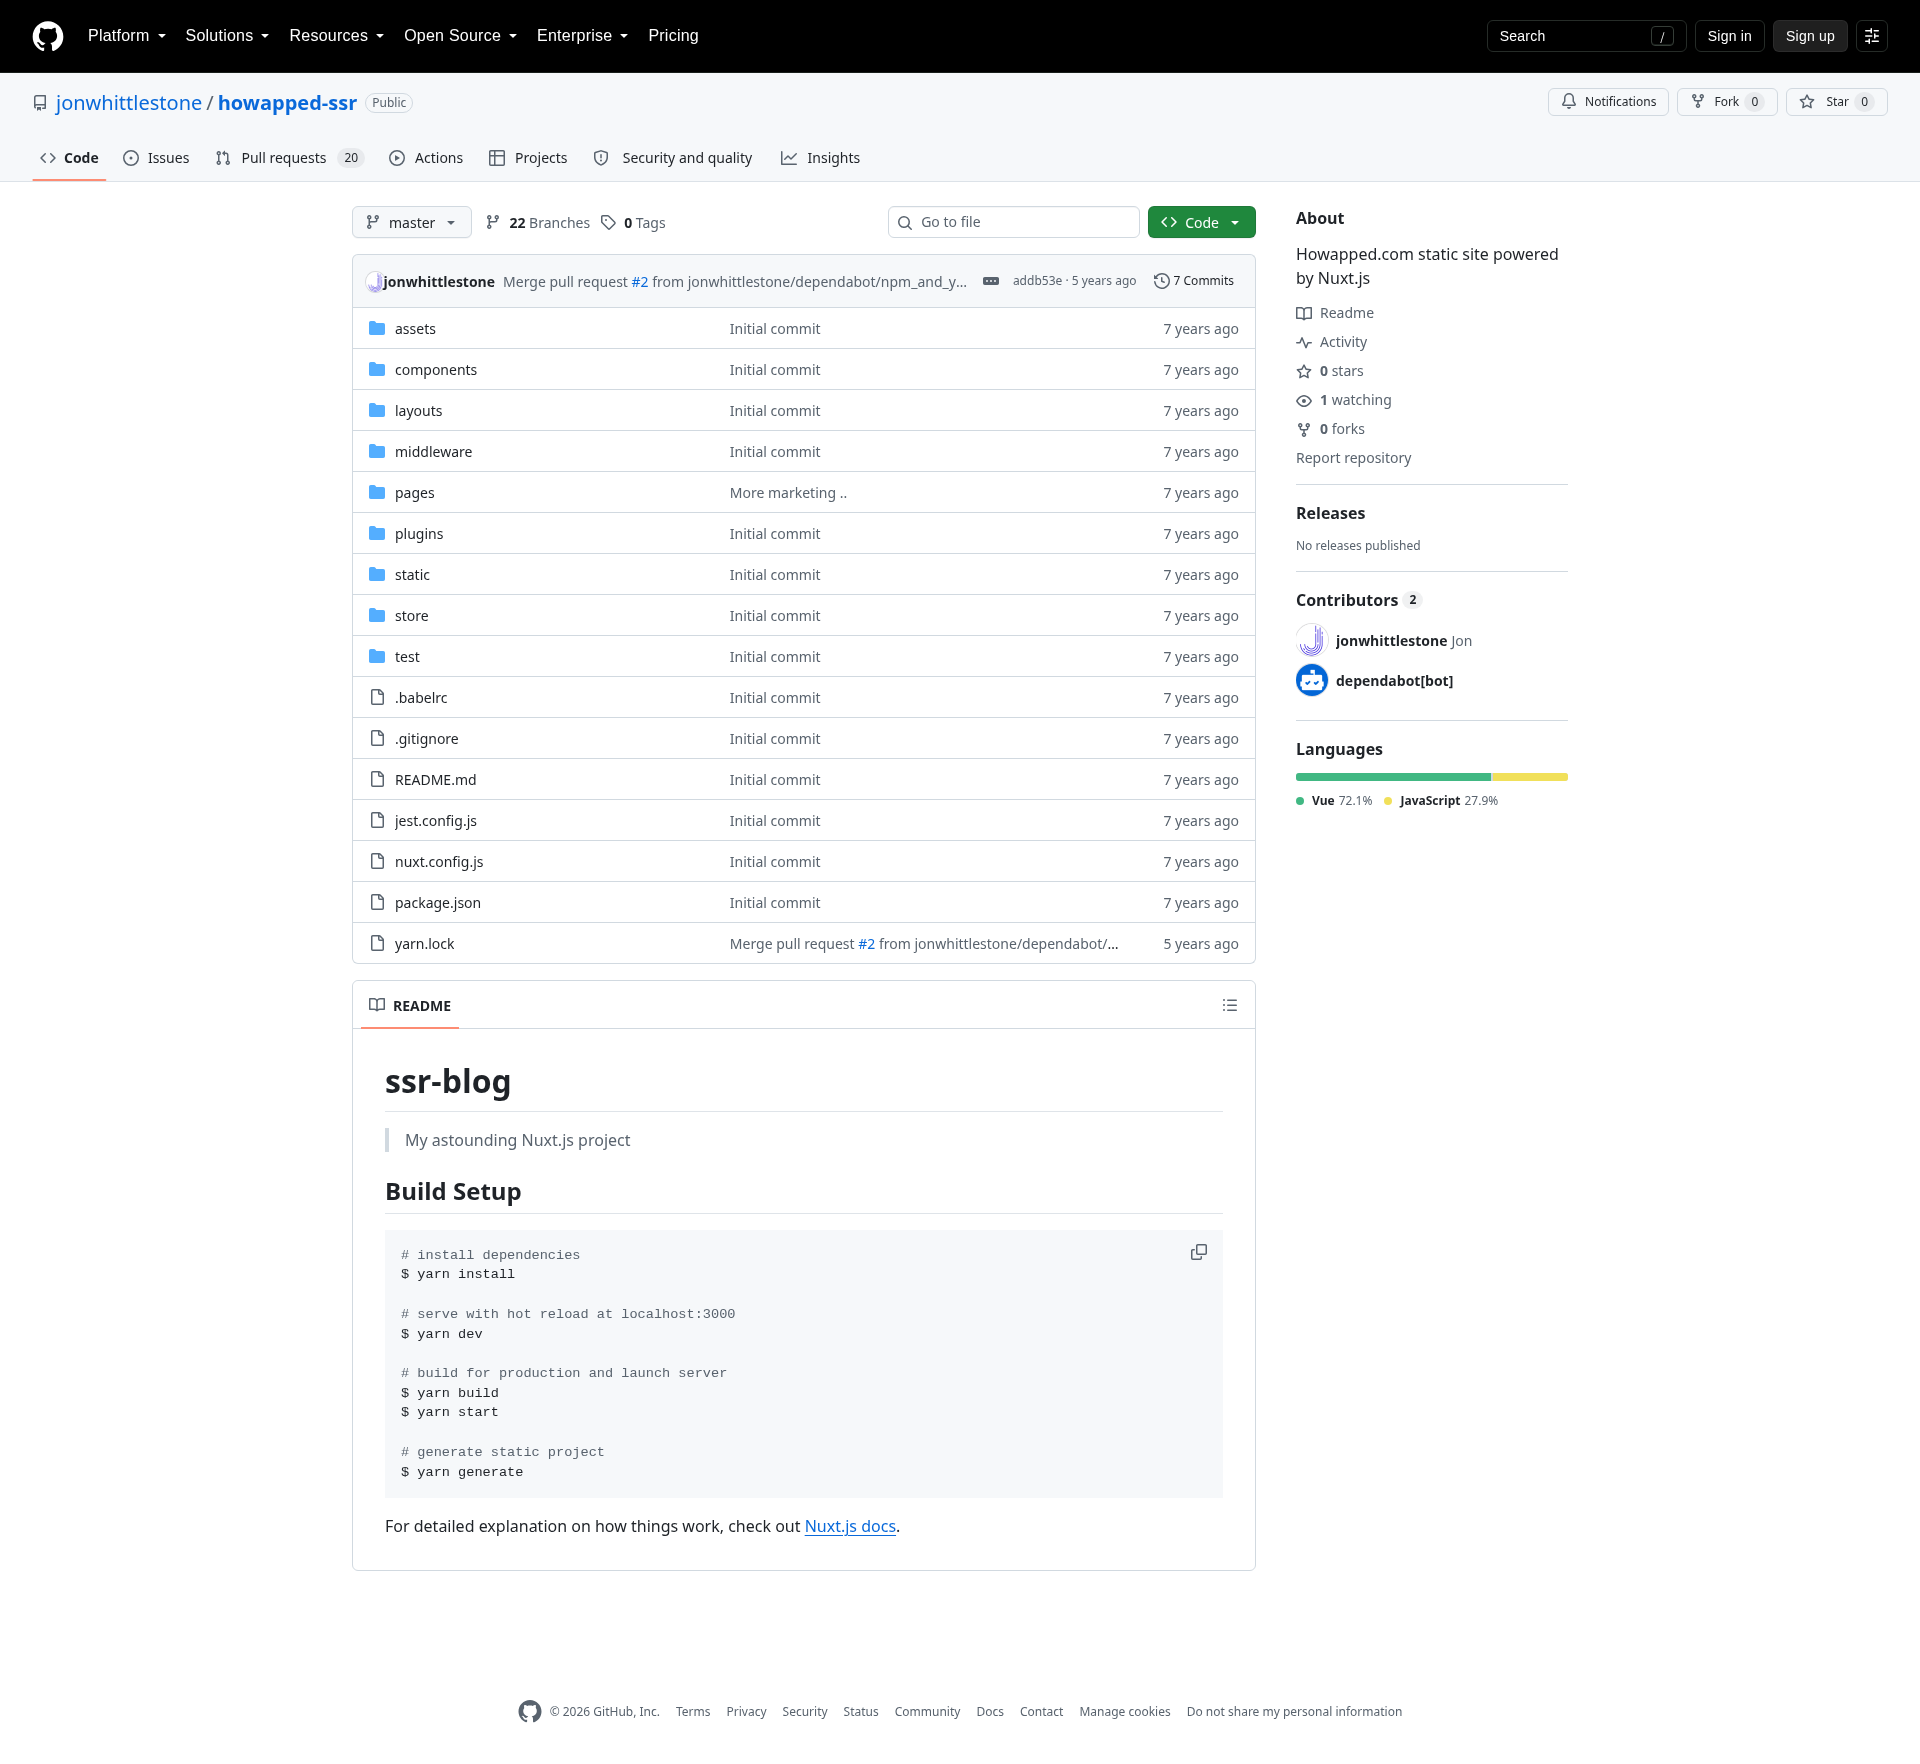This screenshot has height=1764, width=1920.
Task: Click the addb53e commit hash
Action: click(x=1037, y=281)
